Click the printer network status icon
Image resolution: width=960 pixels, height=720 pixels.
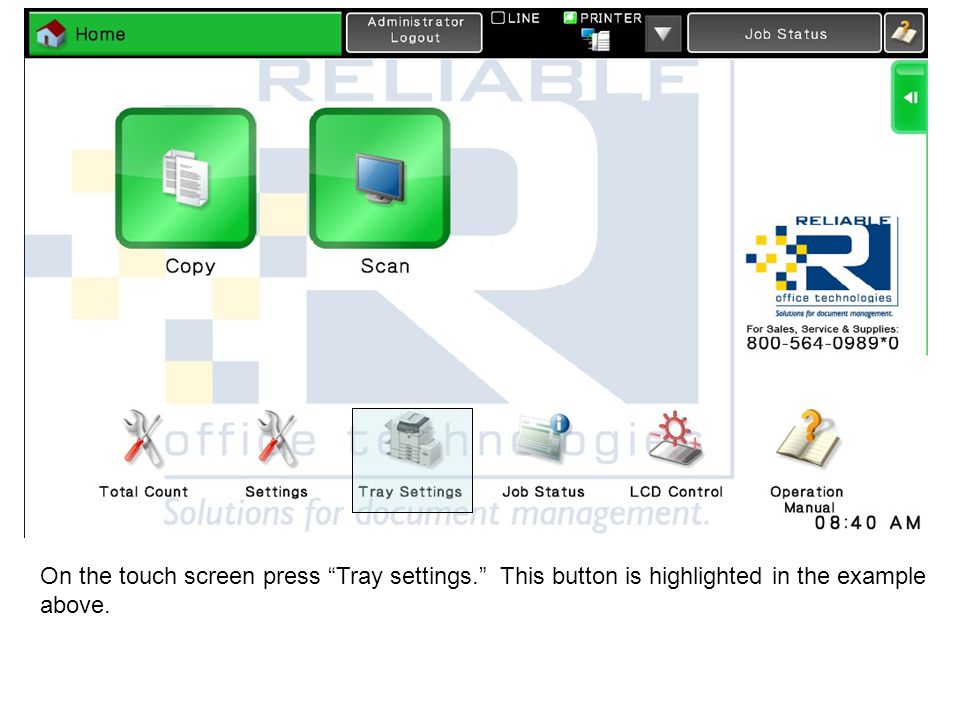pyautogui.click(x=596, y=40)
